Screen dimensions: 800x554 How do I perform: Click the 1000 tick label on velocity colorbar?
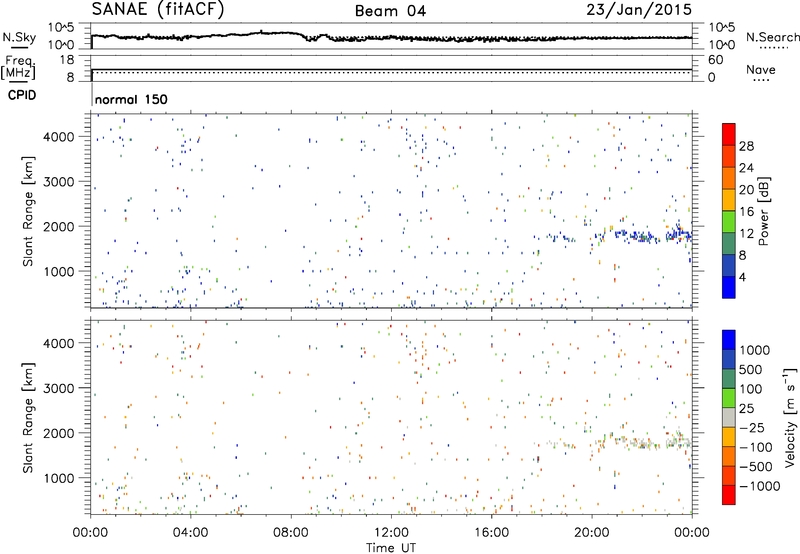[x=755, y=350]
